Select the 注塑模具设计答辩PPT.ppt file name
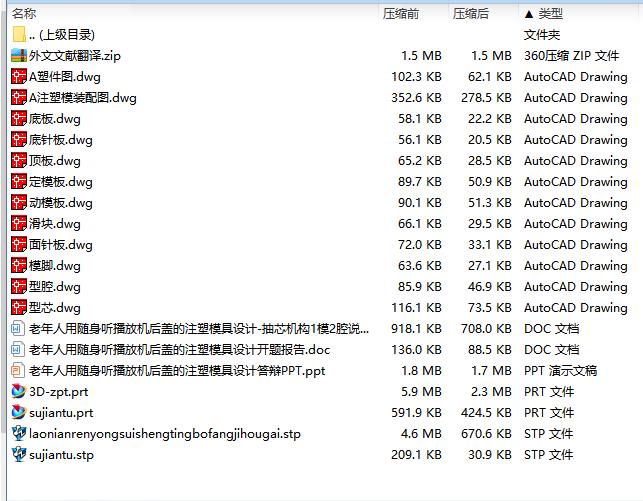643x501 pixels. coord(177,371)
